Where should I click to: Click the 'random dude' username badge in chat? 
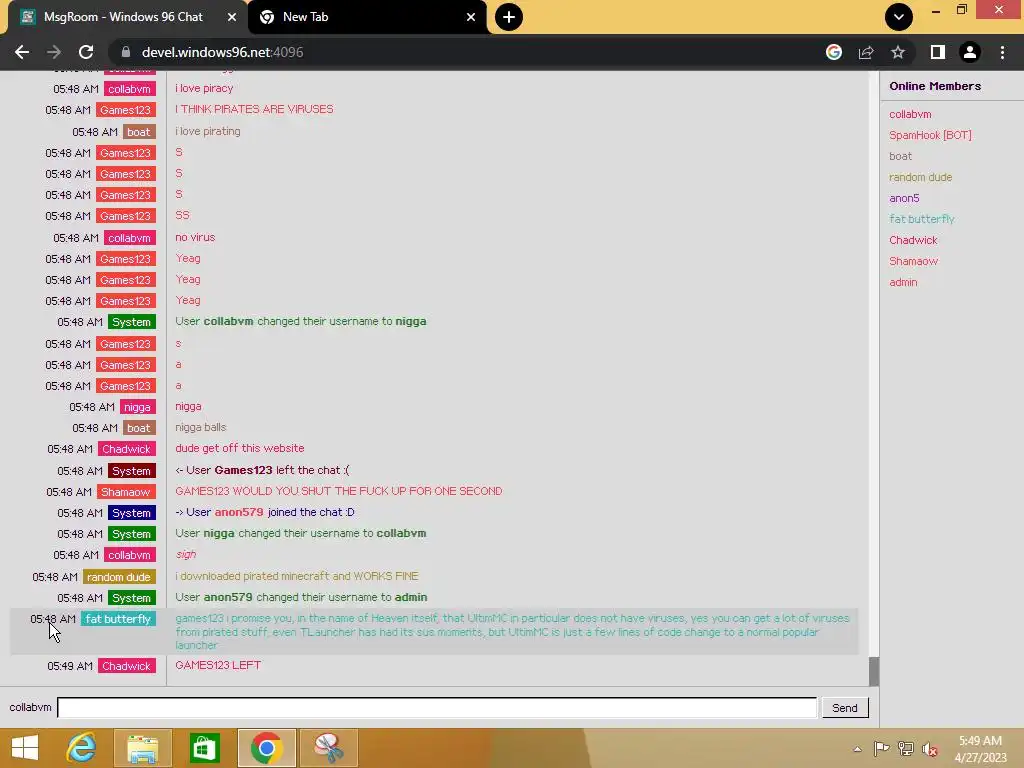tap(119, 577)
